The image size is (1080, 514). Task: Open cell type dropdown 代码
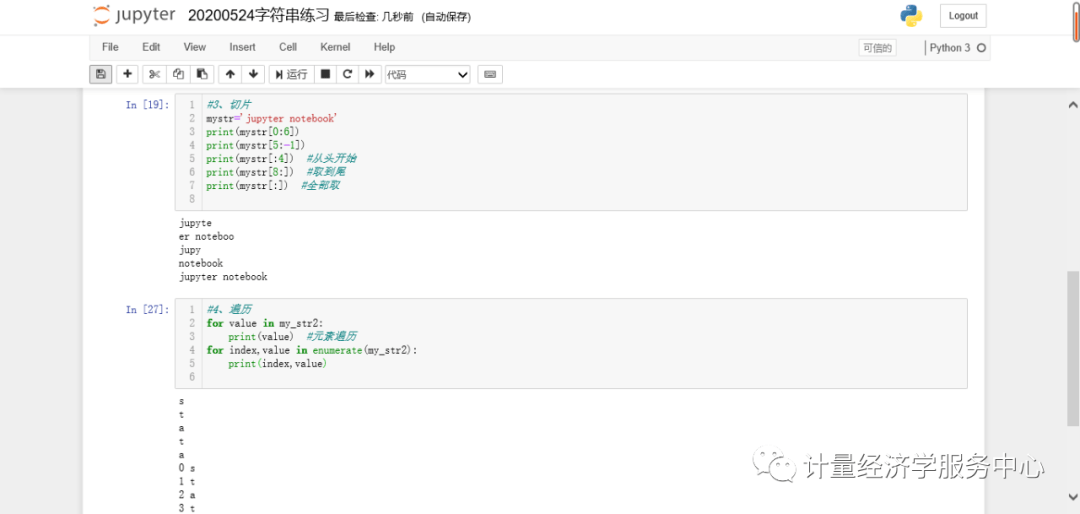[x=427, y=74]
